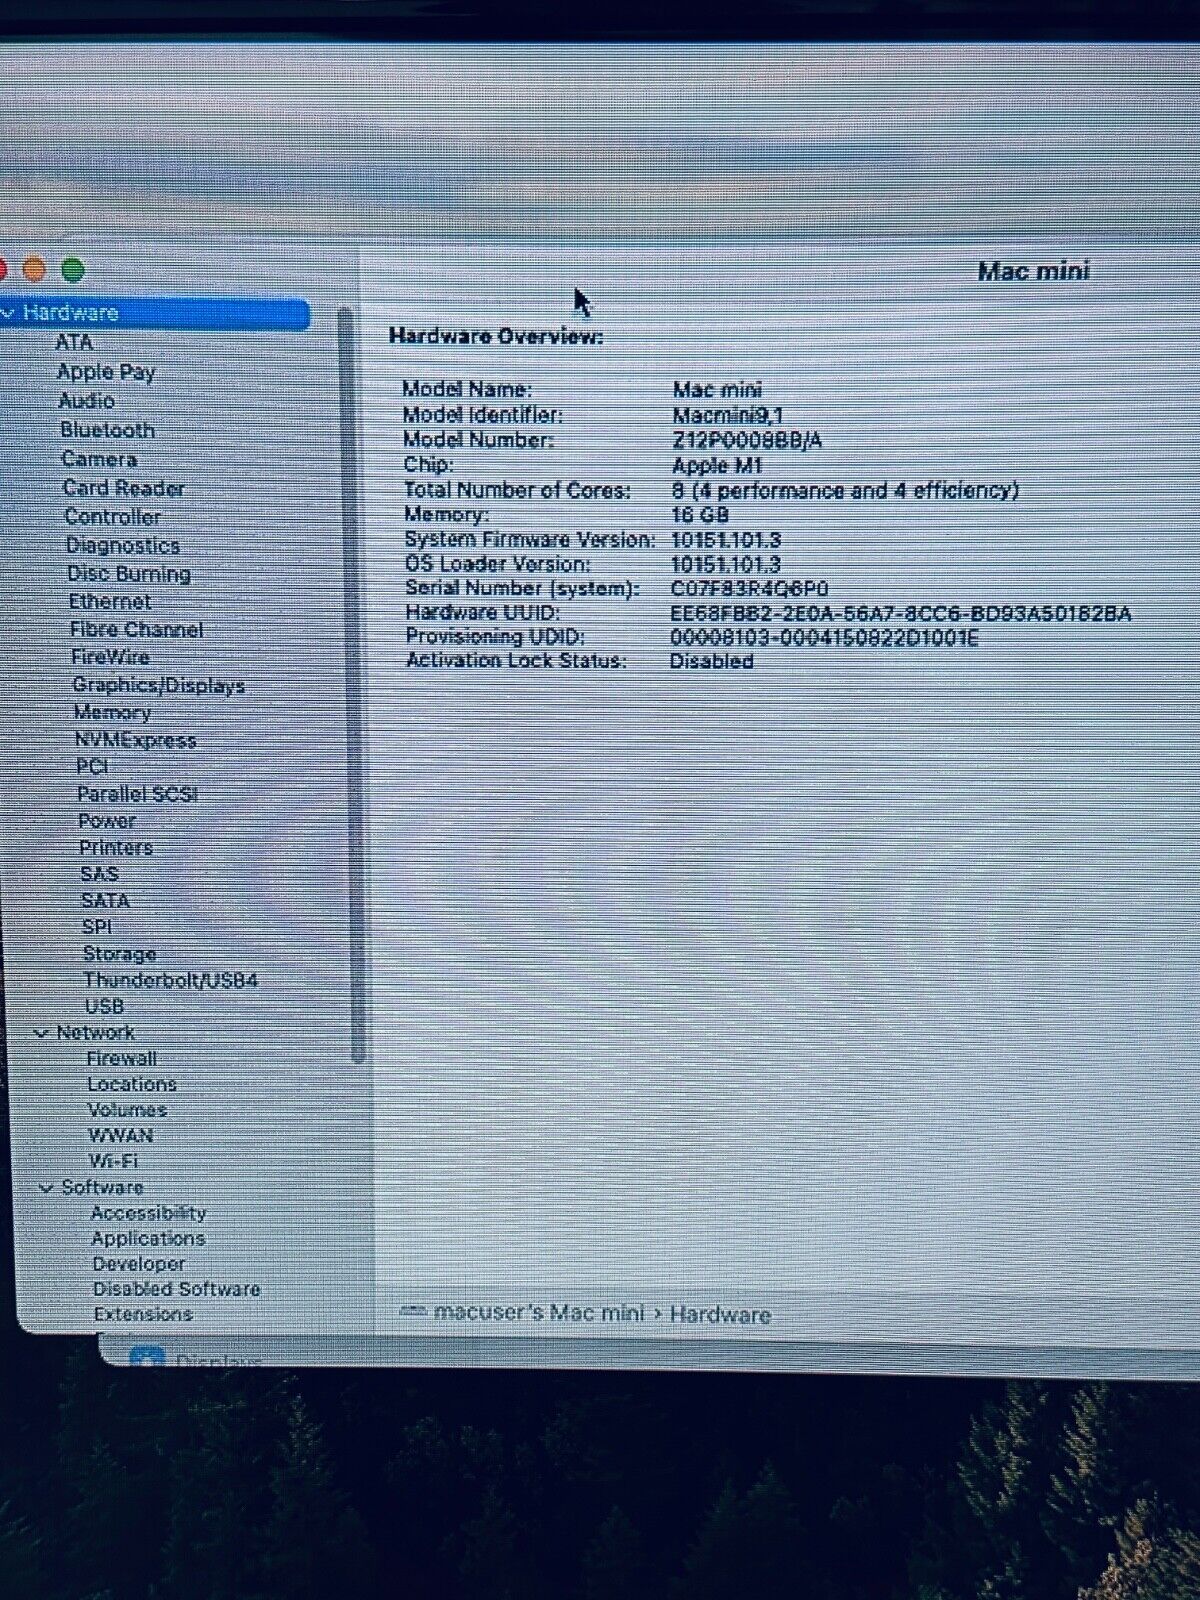Open the Disabled Software entry
The height and width of the screenshot is (1600, 1200).
click(x=176, y=1289)
